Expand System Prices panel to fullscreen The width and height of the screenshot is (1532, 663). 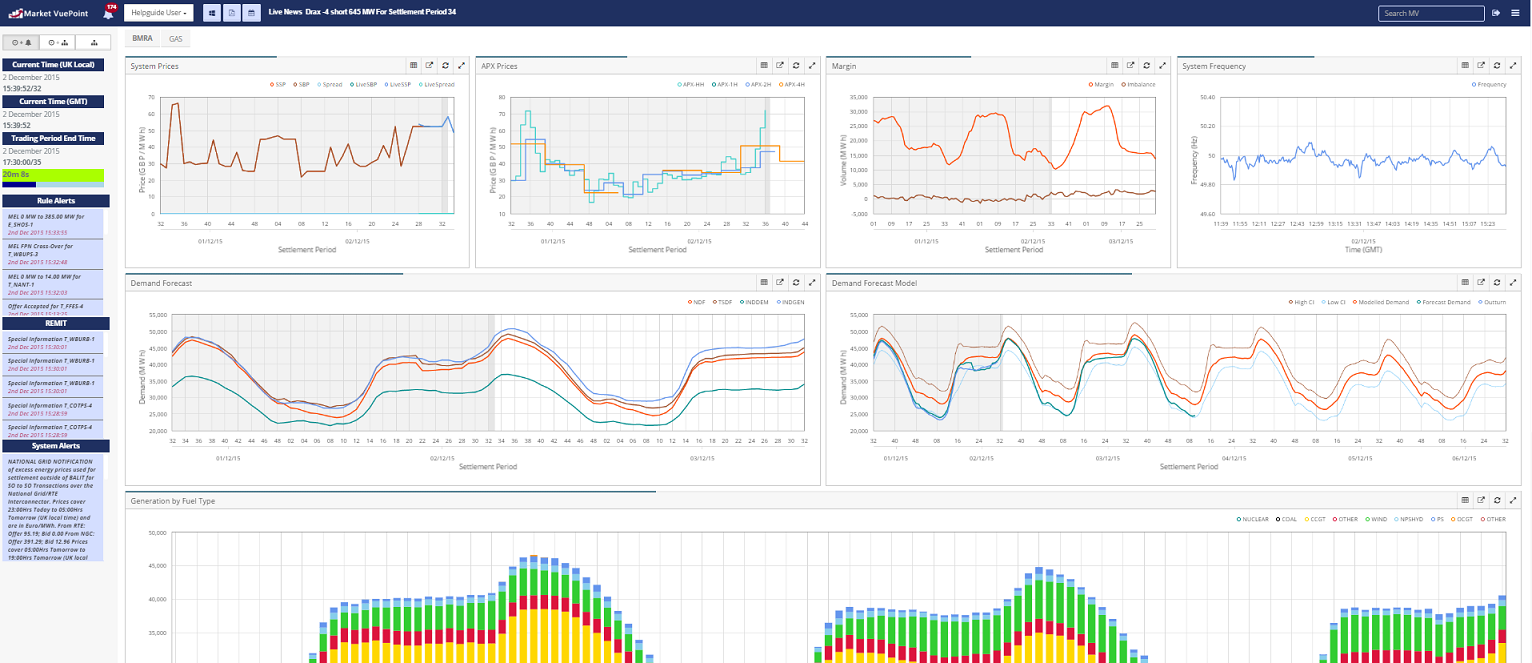pos(461,65)
